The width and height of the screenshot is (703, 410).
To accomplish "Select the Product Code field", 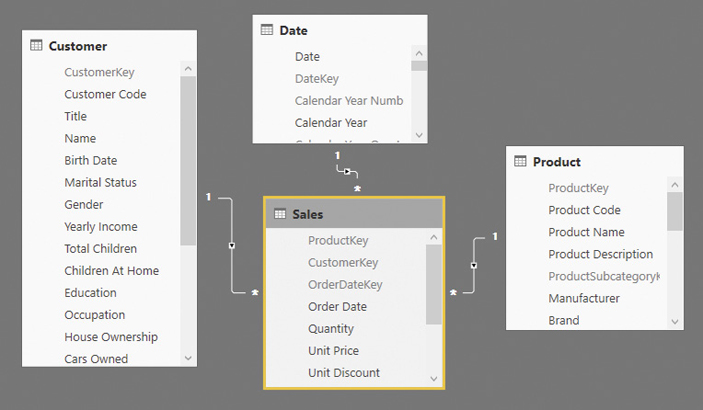I will pos(585,210).
